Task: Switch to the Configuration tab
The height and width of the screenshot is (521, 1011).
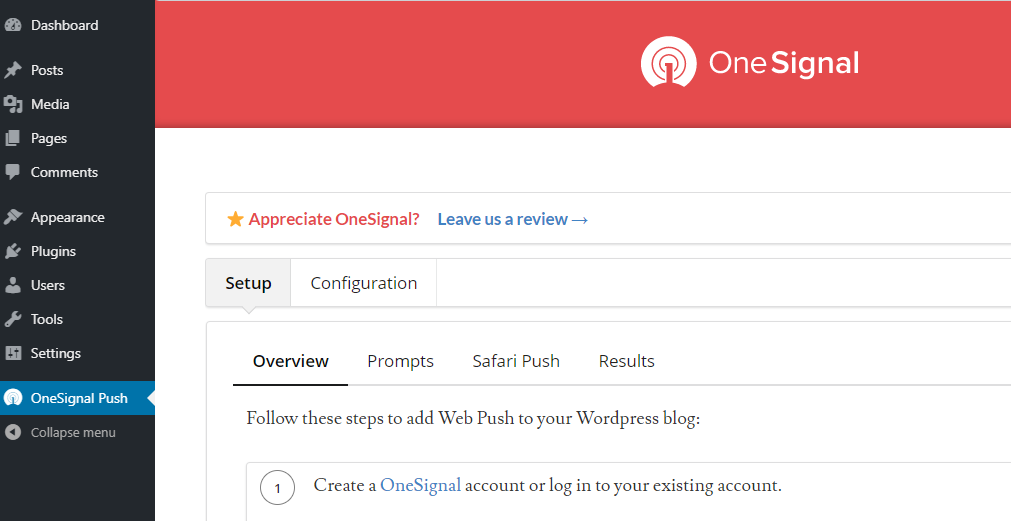Action: [364, 283]
